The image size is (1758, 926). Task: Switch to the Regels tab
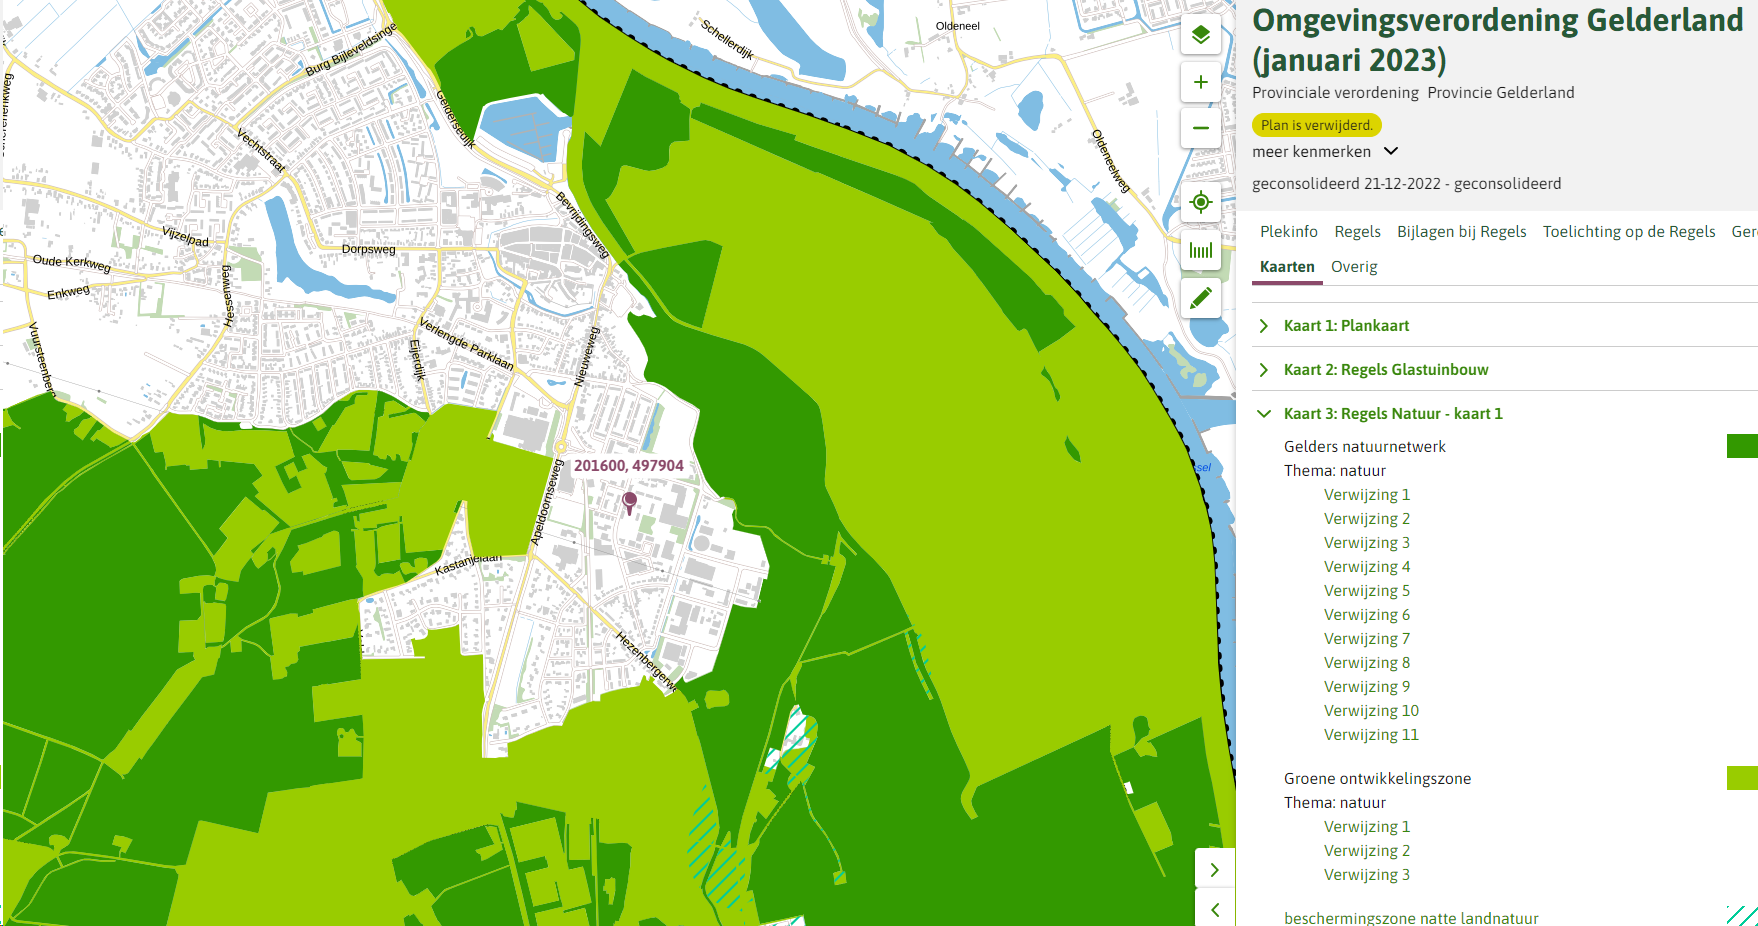pos(1357,231)
